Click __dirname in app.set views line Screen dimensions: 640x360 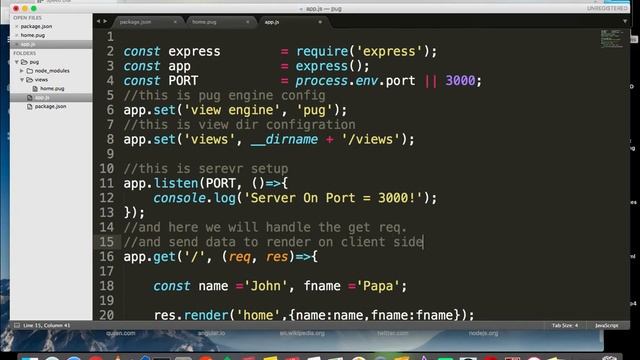tap(284, 140)
